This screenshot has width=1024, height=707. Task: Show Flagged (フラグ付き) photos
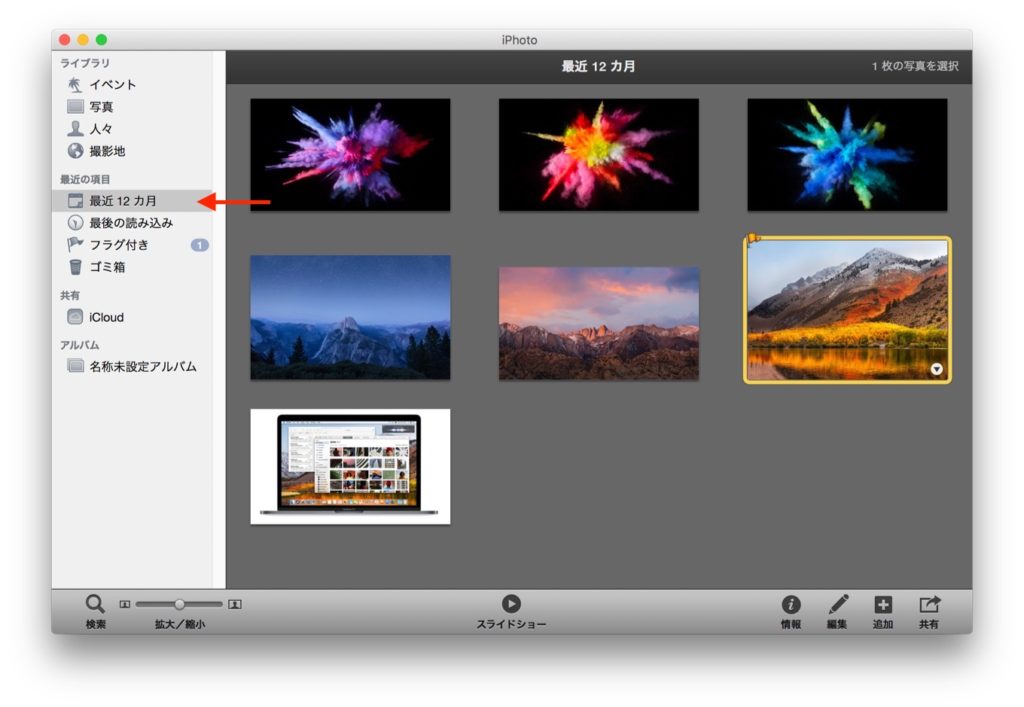coord(118,245)
